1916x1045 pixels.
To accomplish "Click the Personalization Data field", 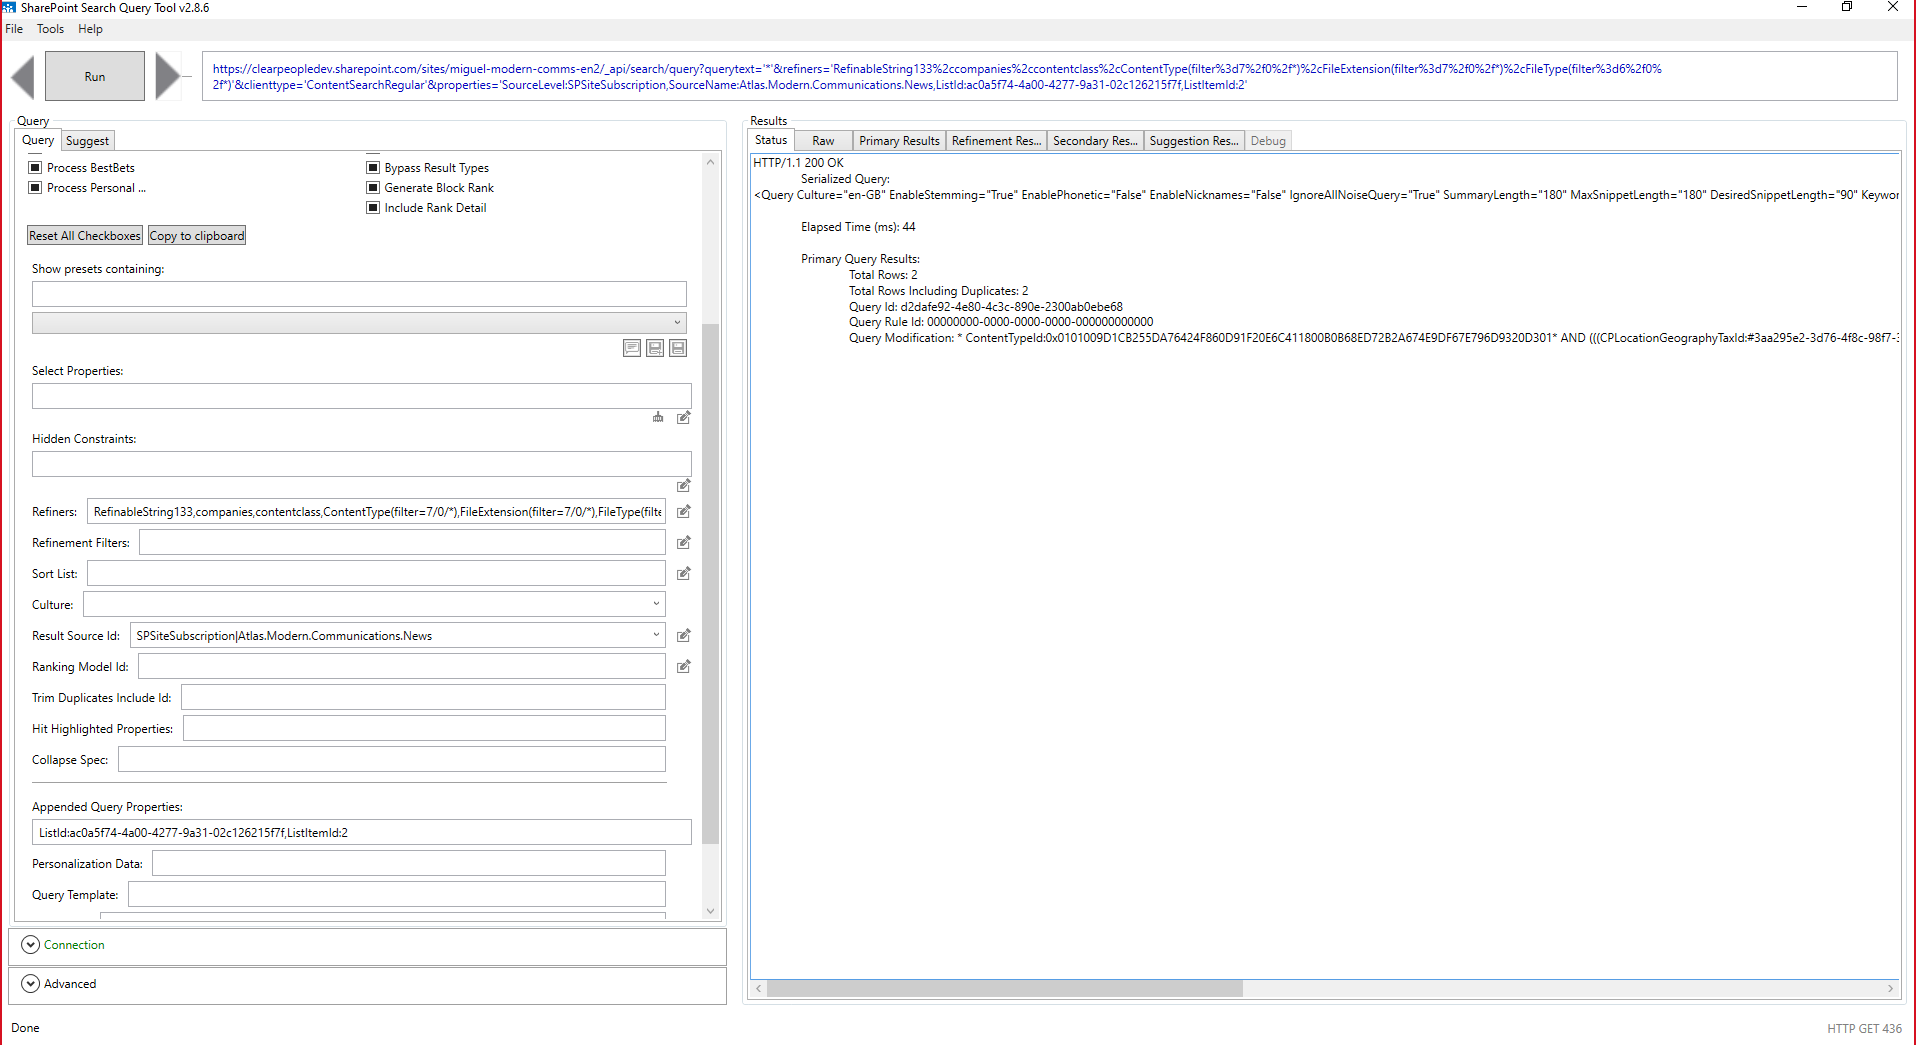I will pos(409,863).
